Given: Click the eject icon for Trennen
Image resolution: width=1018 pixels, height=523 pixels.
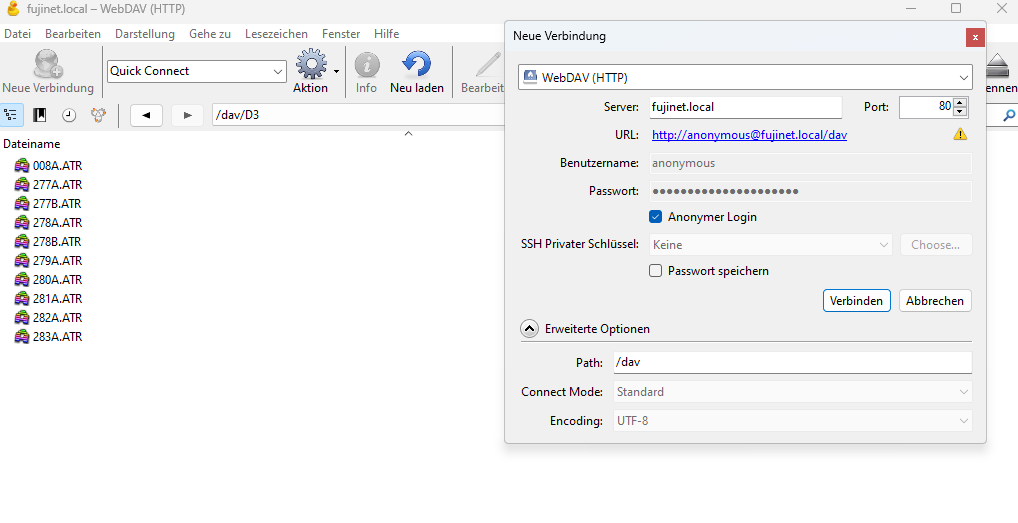Looking at the screenshot, I should click(997, 65).
